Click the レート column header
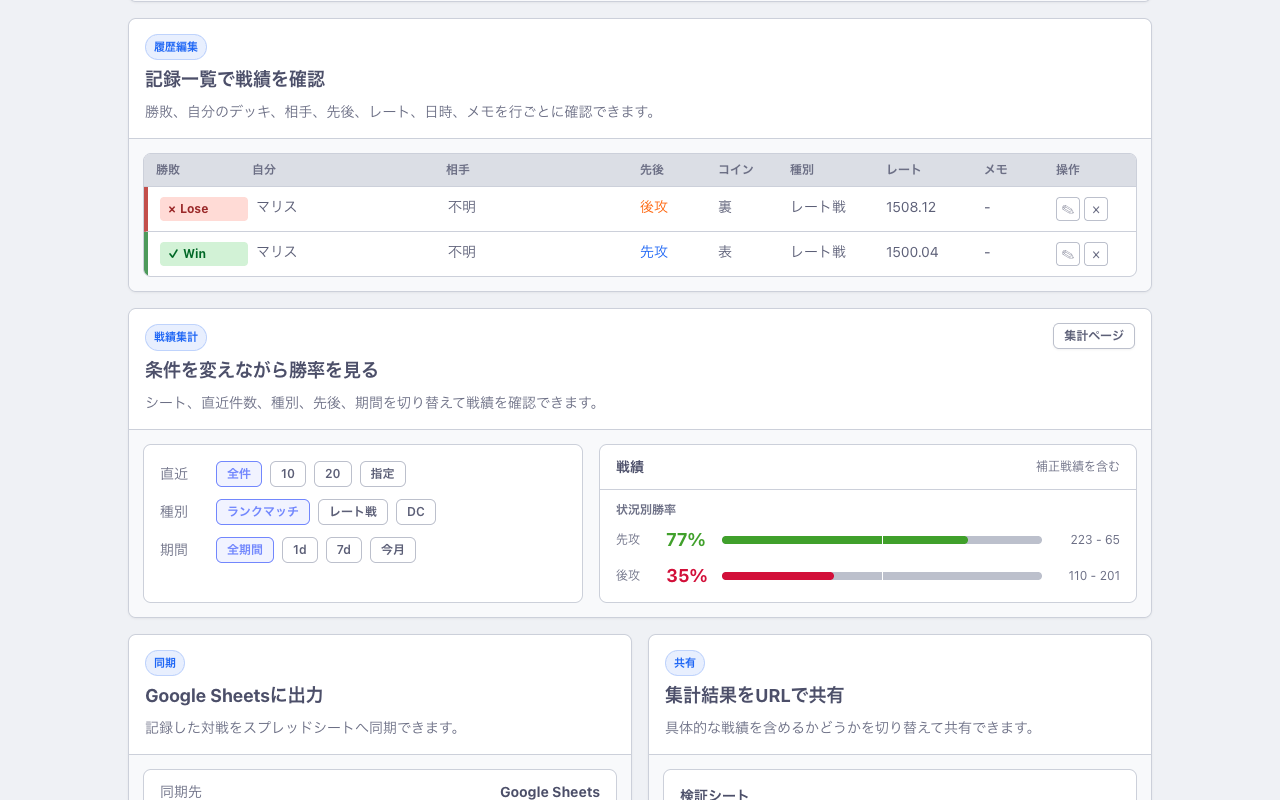Viewport: 1280px width, 800px height. click(x=904, y=170)
